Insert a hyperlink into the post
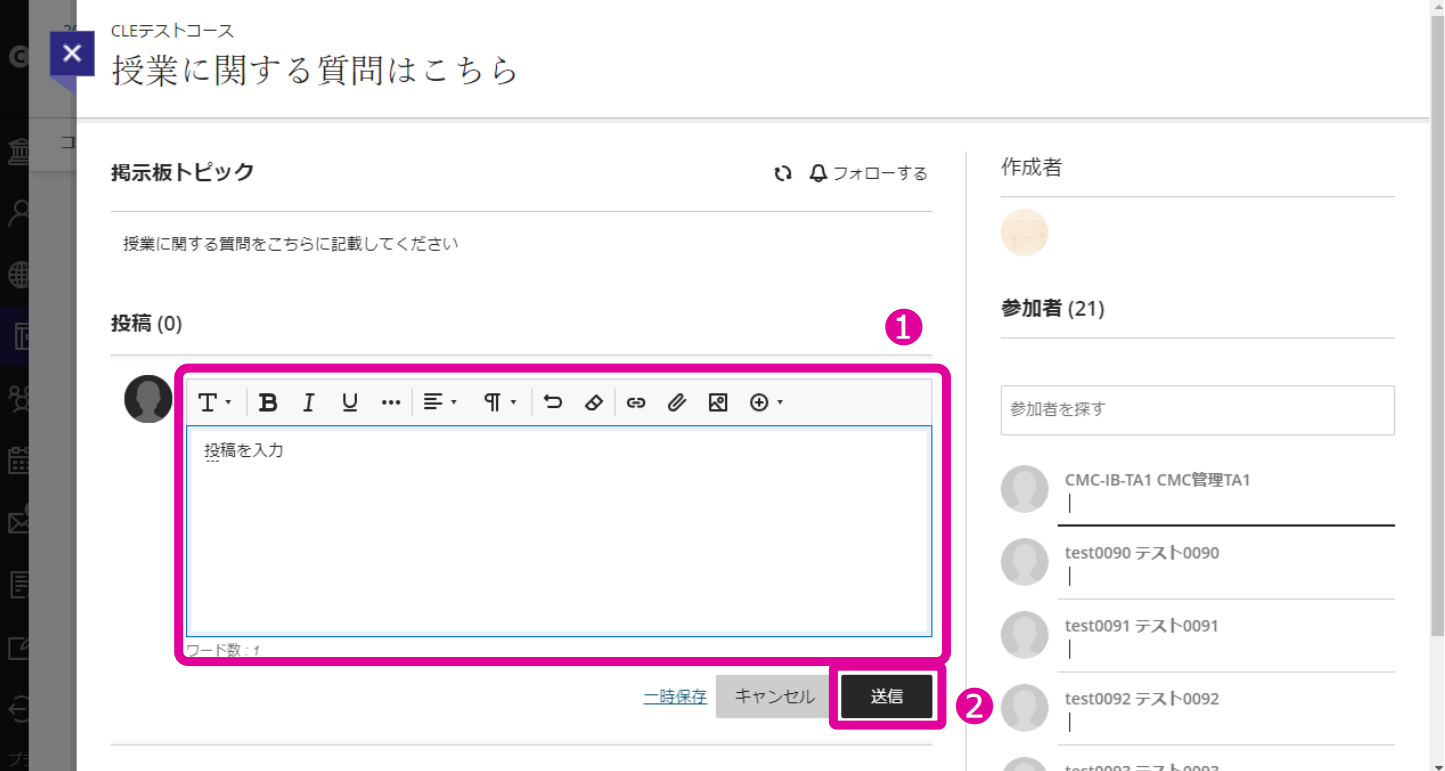Screen dimensions: 1445x771 (x=636, y=402)
